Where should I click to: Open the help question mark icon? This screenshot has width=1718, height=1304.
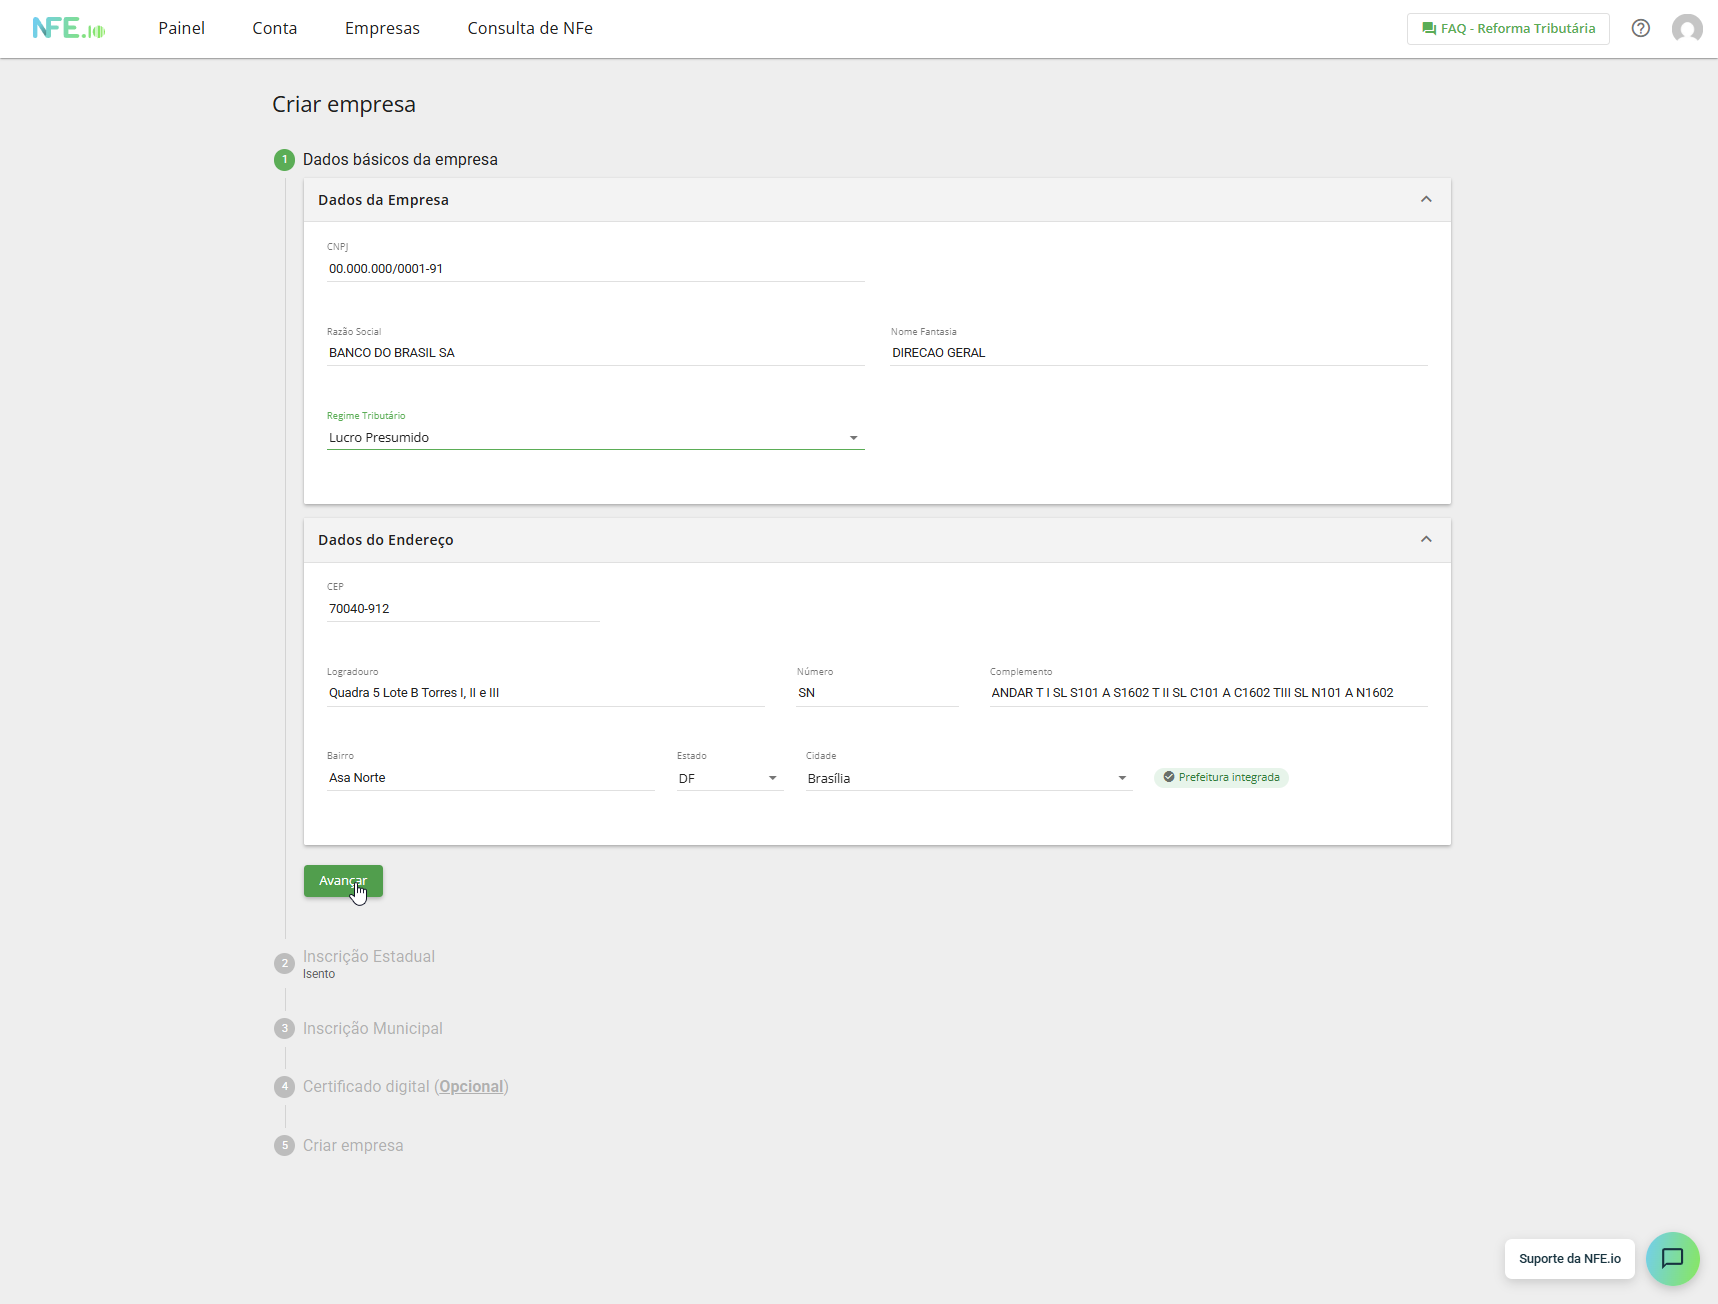[1641, 28]
